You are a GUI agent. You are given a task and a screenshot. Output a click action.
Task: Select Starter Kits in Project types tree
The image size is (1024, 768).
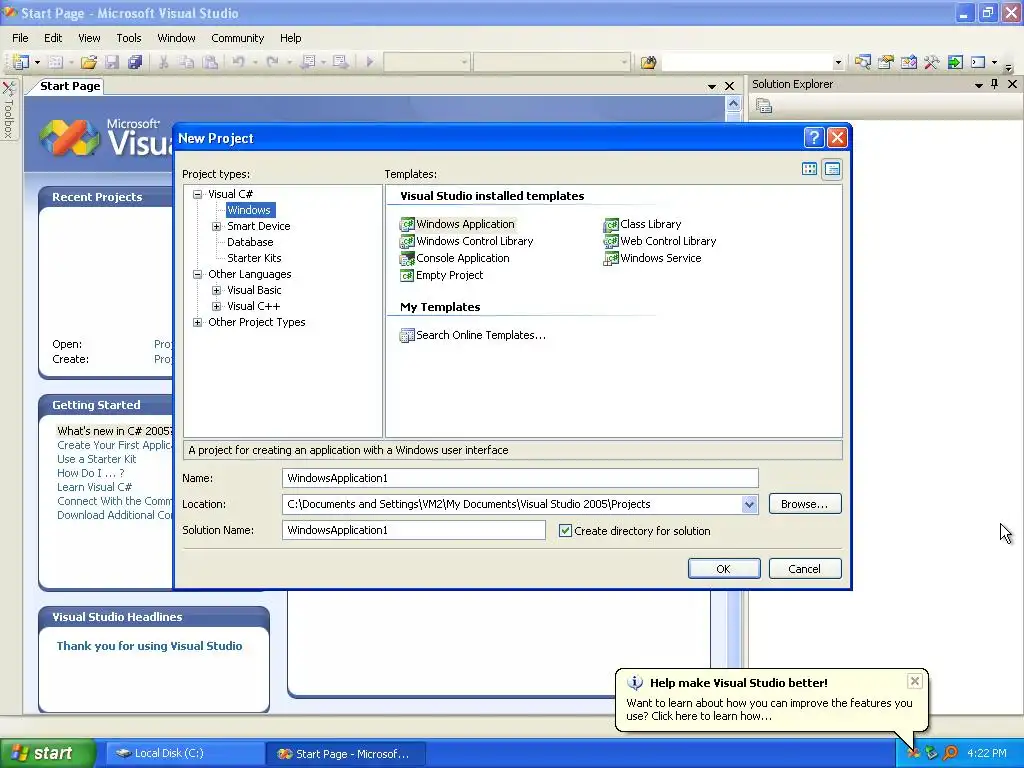tap(254, 258)
